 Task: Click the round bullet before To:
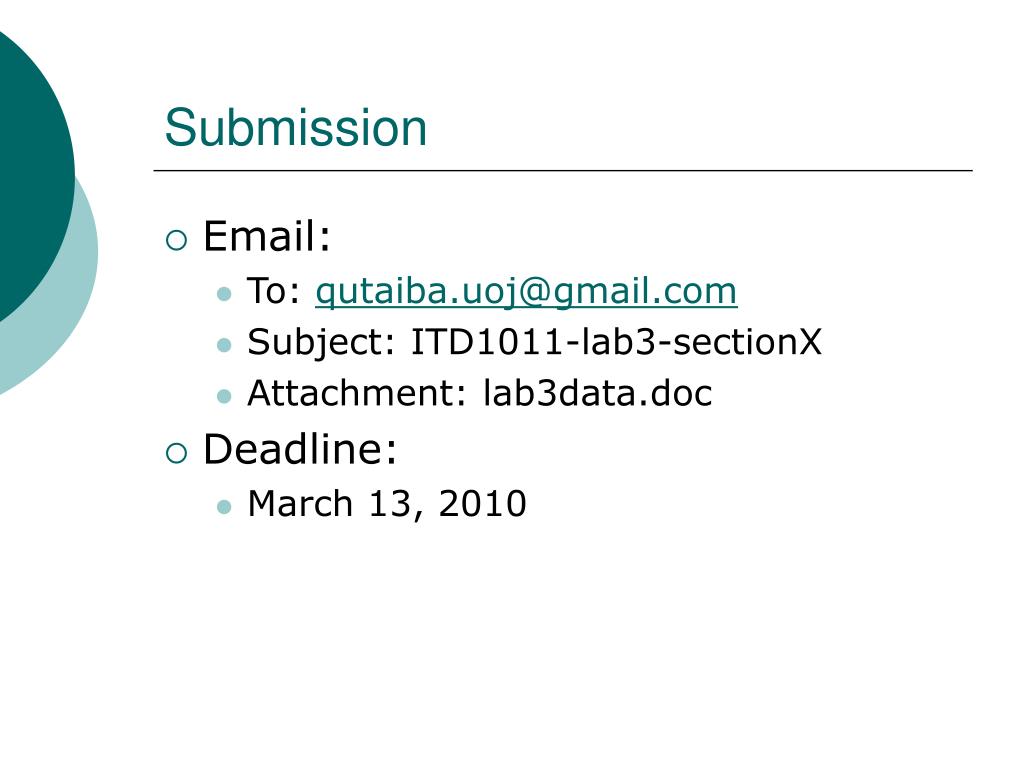click(224, 294)
